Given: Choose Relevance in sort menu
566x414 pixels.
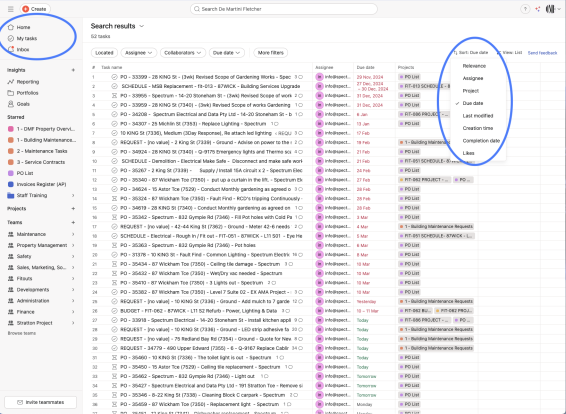Looking at the screenshot, I should [474, 66].
